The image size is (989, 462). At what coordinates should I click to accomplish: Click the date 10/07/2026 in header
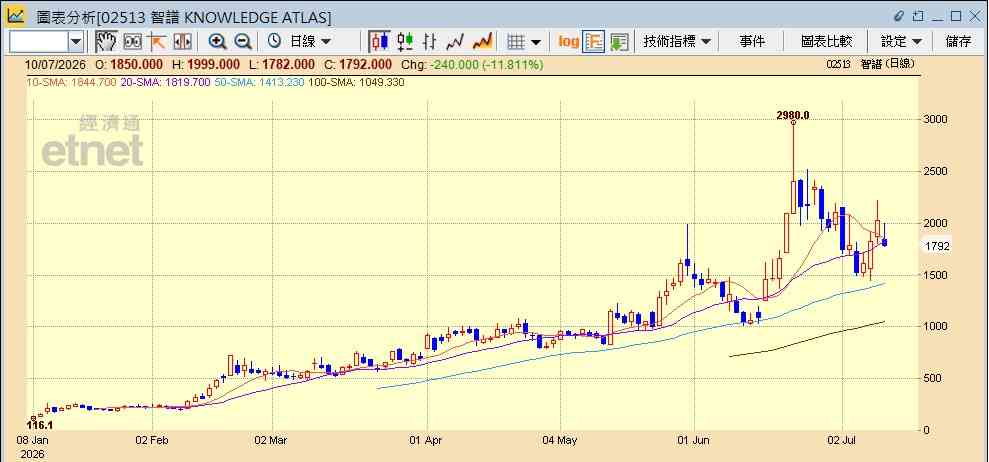click(56, 64)
